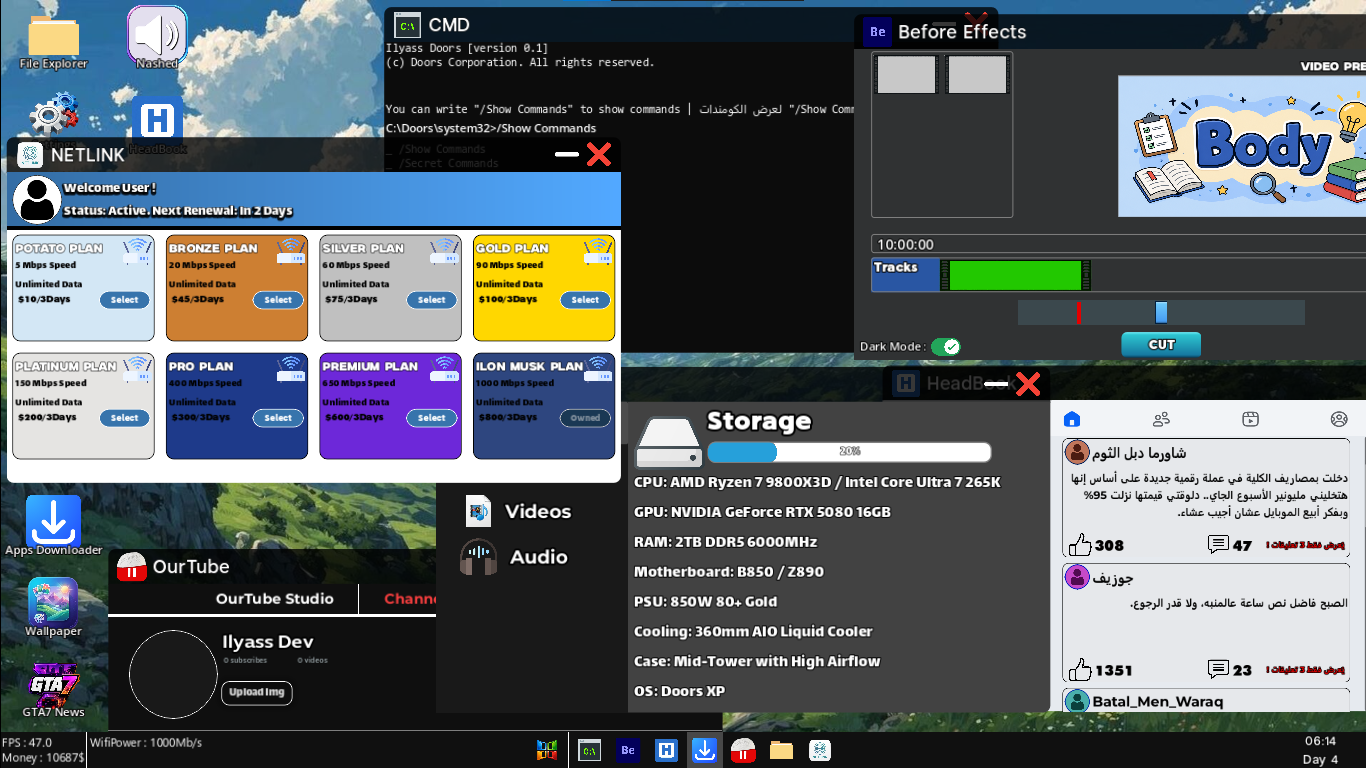1366x768 pixels.
Task: Open the HeadBook friends icon
Action: (x=1161, y=419)
